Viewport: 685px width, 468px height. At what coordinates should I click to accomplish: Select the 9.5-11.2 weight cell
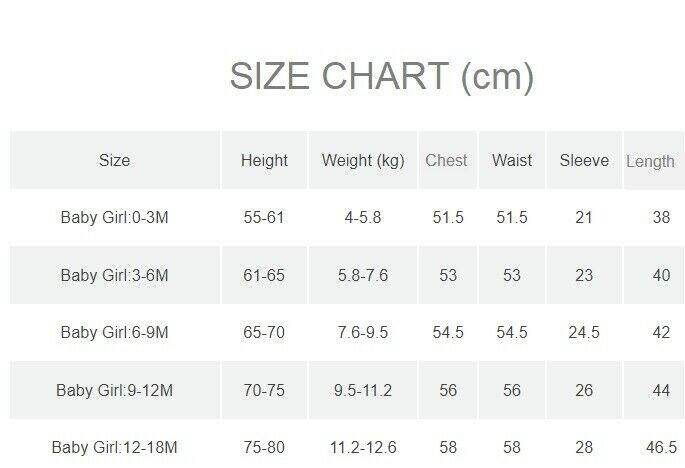coord(363,390)
